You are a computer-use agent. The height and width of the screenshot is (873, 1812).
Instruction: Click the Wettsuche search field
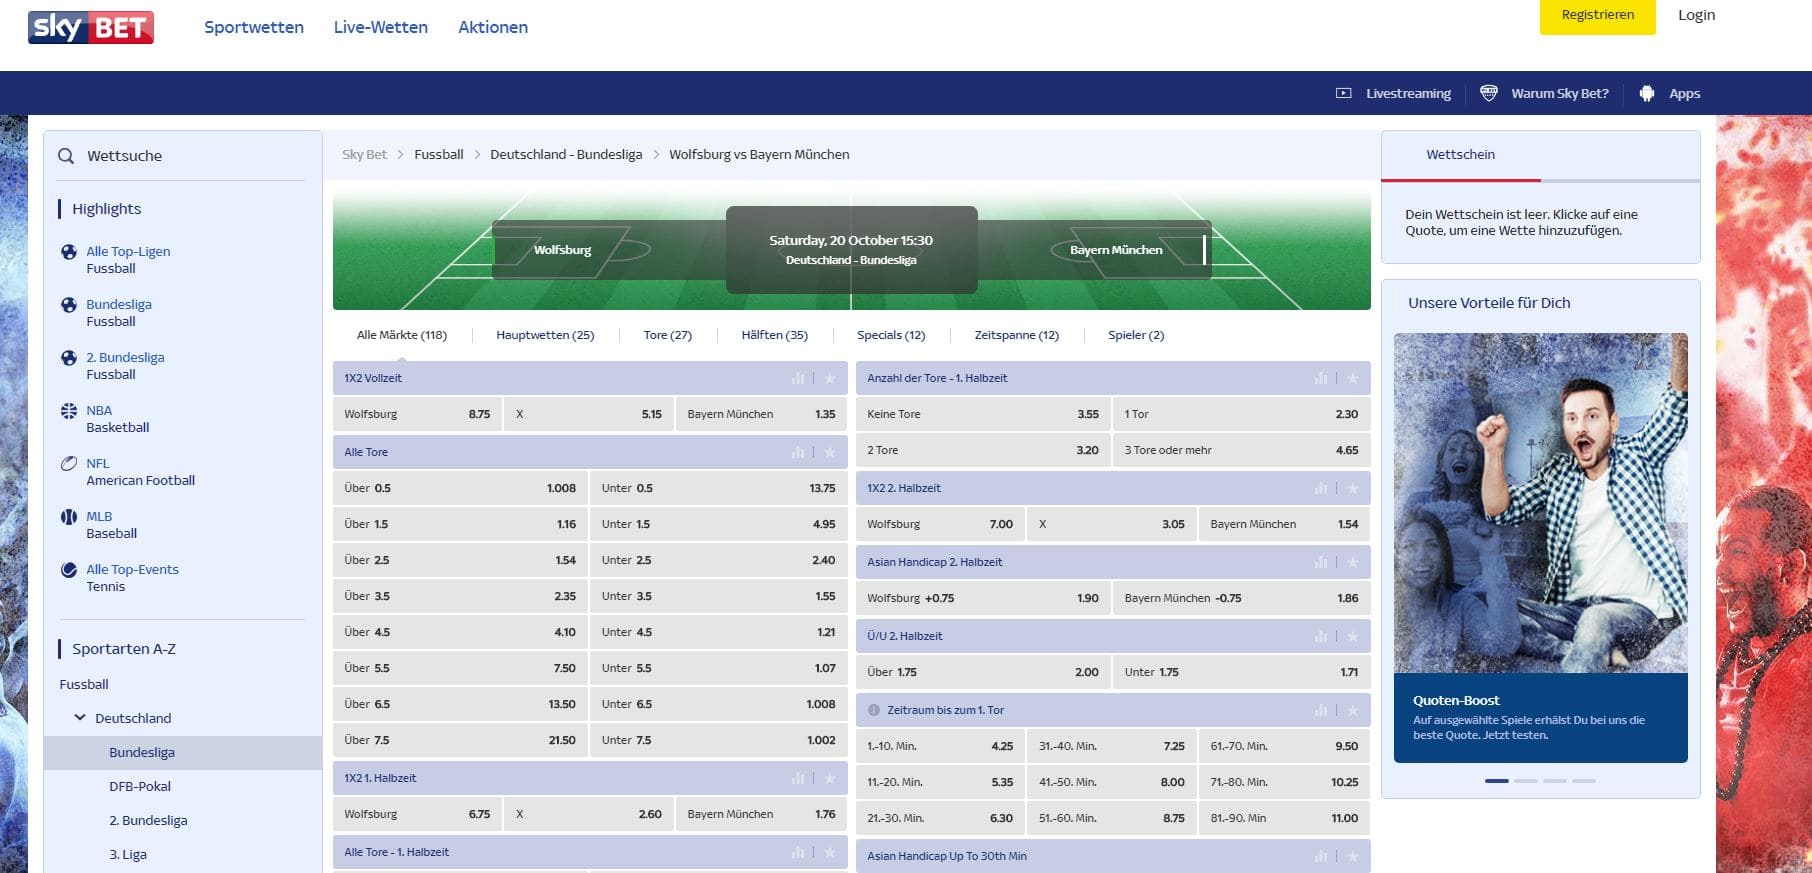182,156
